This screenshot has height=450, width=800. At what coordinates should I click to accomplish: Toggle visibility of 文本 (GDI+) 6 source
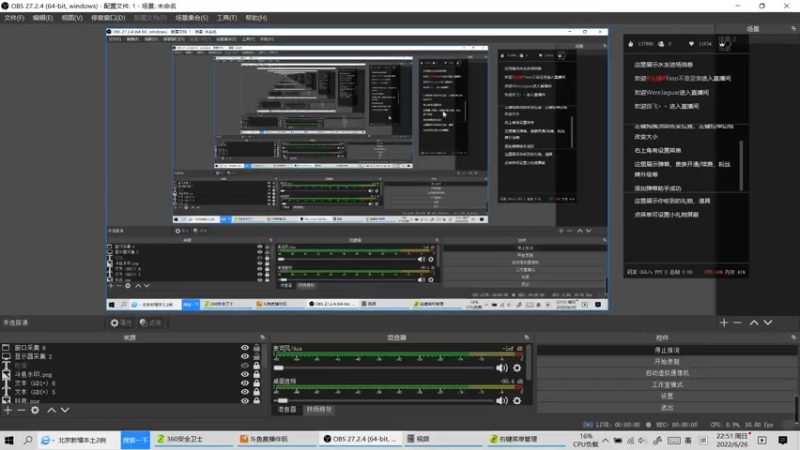[x=245, y=383]
